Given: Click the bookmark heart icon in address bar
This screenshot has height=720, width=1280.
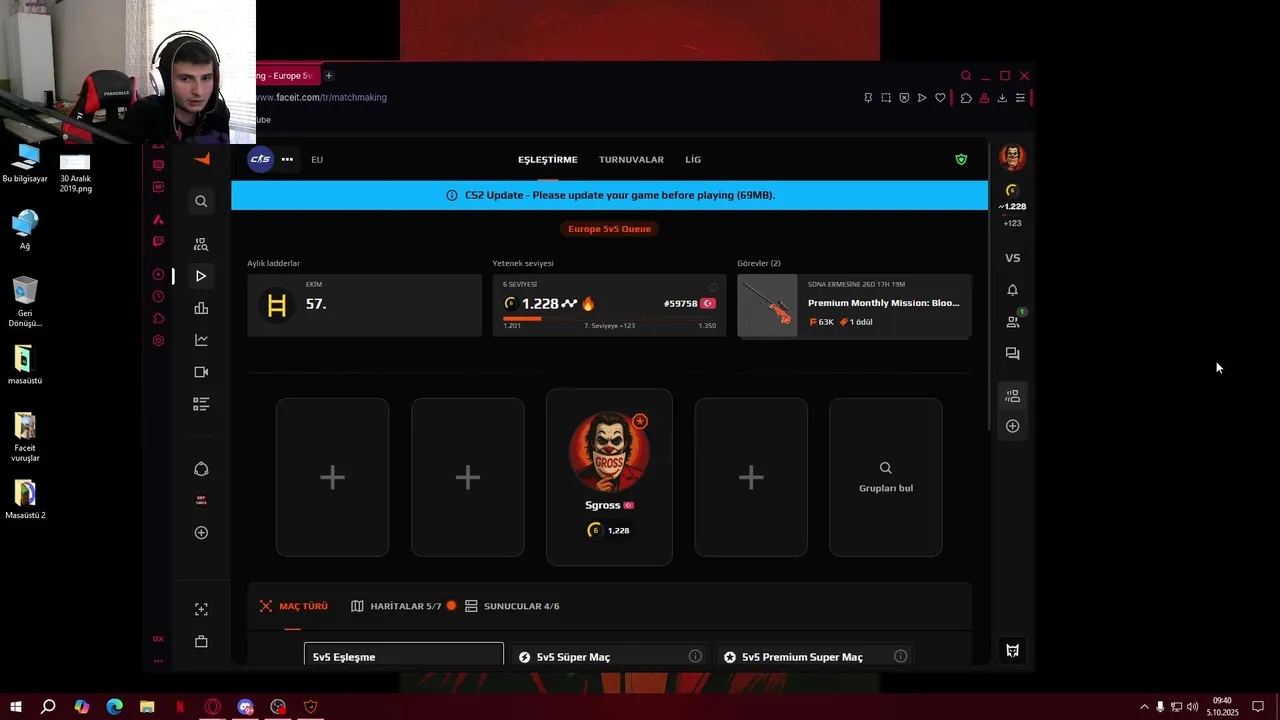Looking at the screenshot, I should [940, 98].
